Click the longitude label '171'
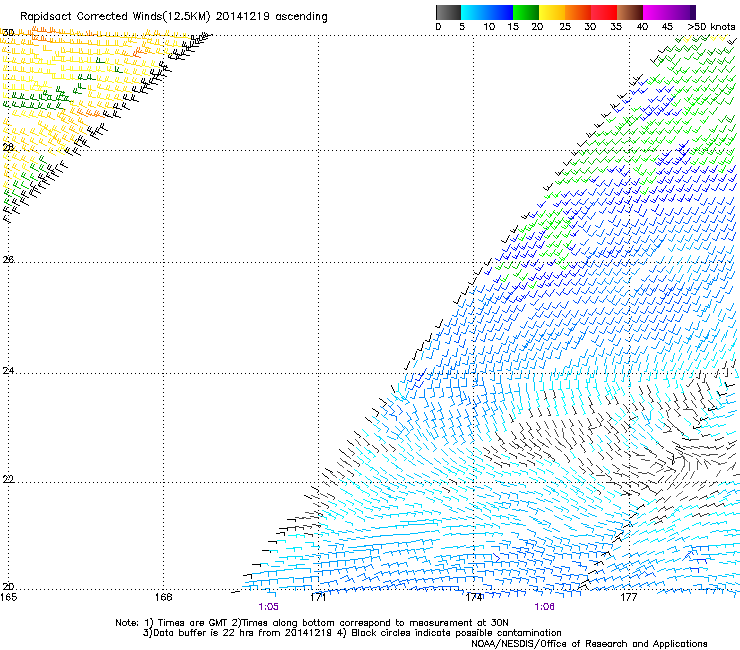Screen dimensions: 740x650 [318, 597]
